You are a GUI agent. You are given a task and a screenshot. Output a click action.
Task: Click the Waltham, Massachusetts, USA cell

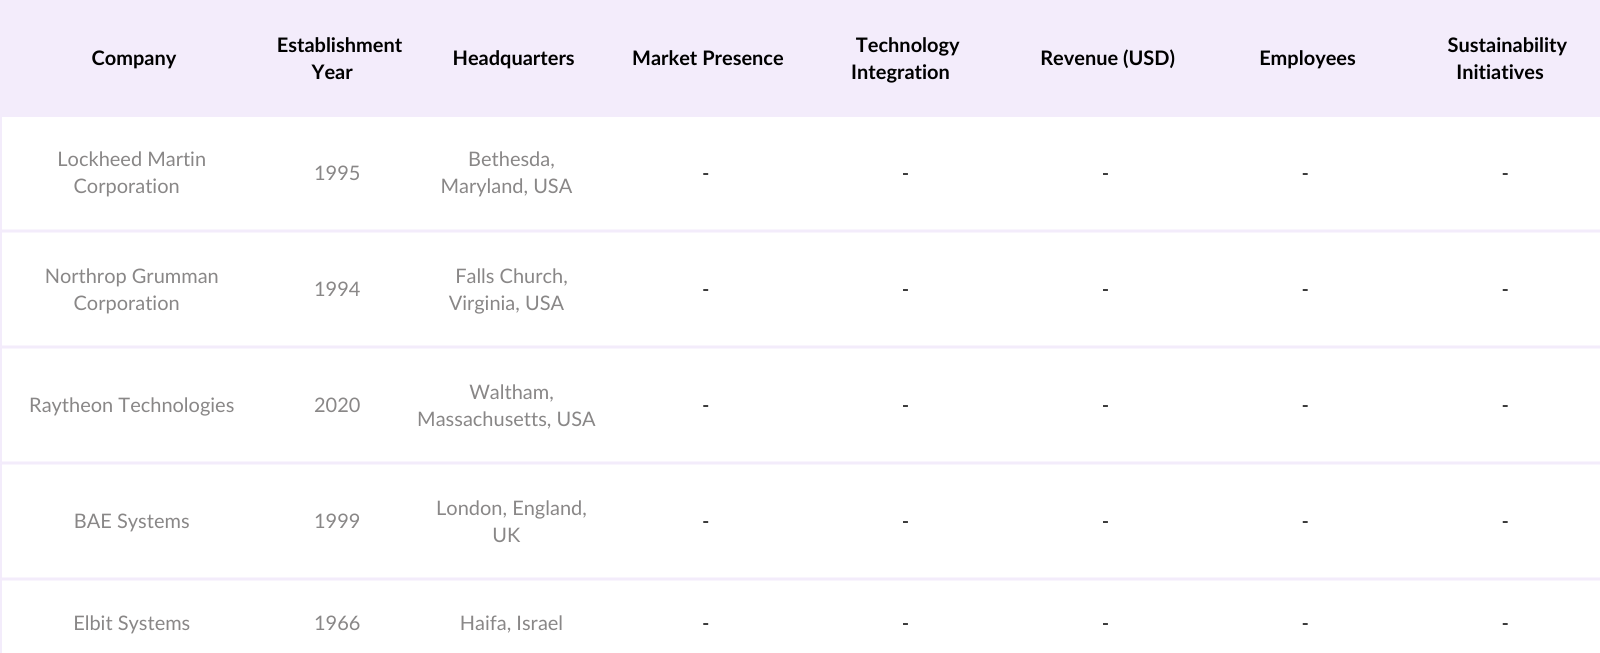click(507, 405)
